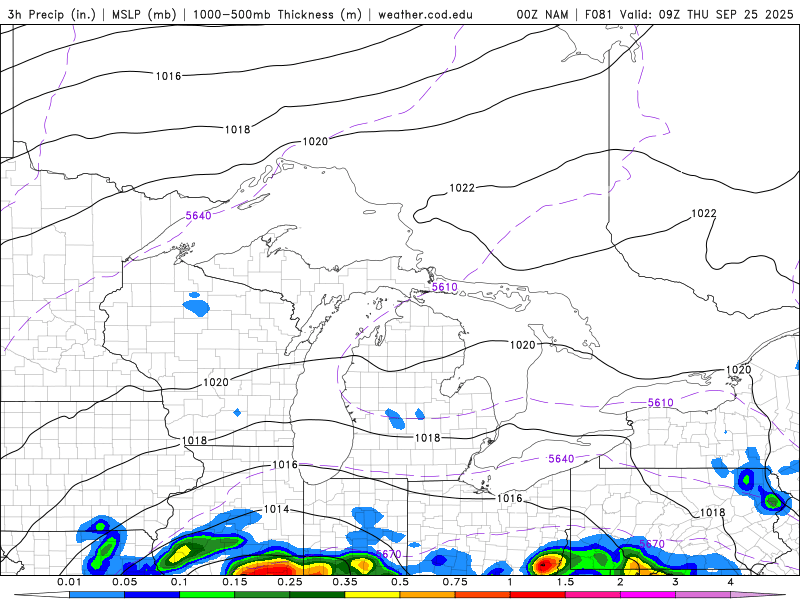Click the purple '5640' label over Lake Erie
The height and width of the screenshot is (600, 800).
coord(561,459)
